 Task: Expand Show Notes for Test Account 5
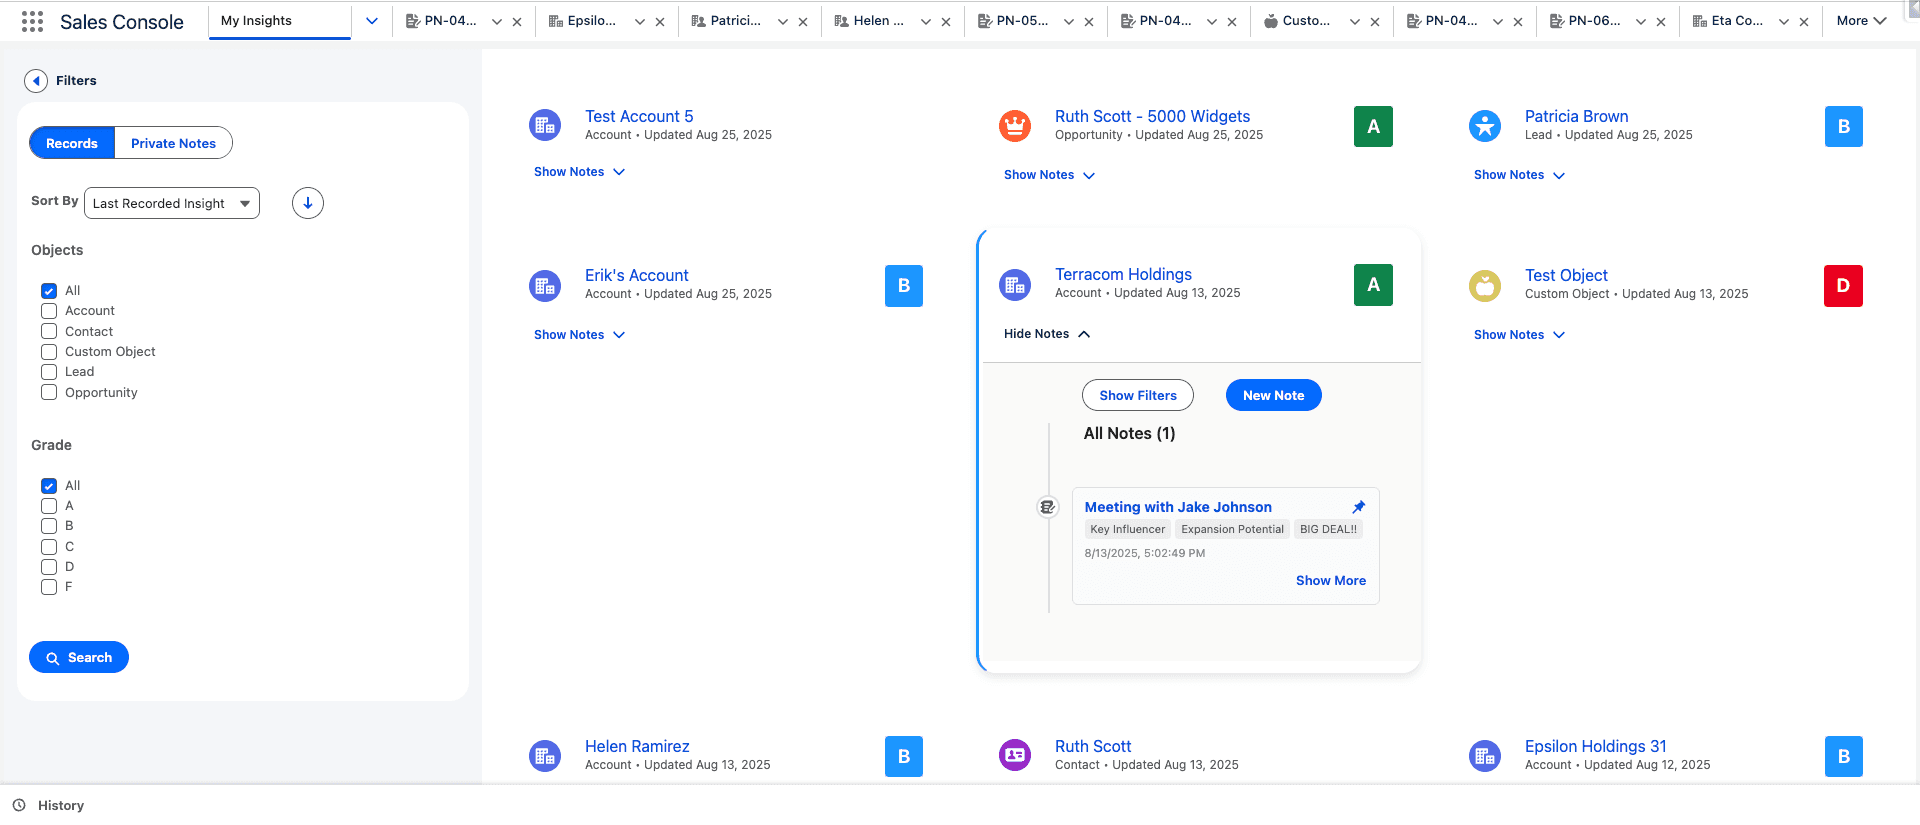pyautogui.click(x=579, y=172)
